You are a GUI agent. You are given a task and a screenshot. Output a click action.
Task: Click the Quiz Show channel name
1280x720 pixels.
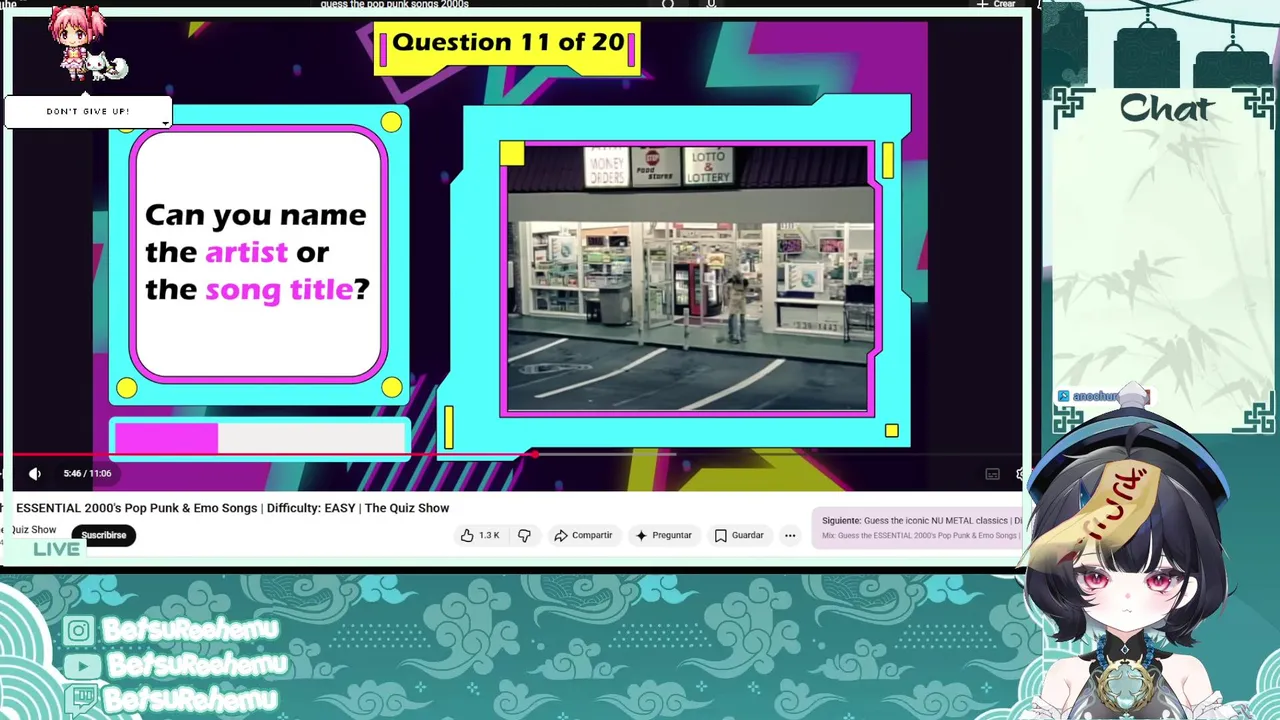(32, 530)
